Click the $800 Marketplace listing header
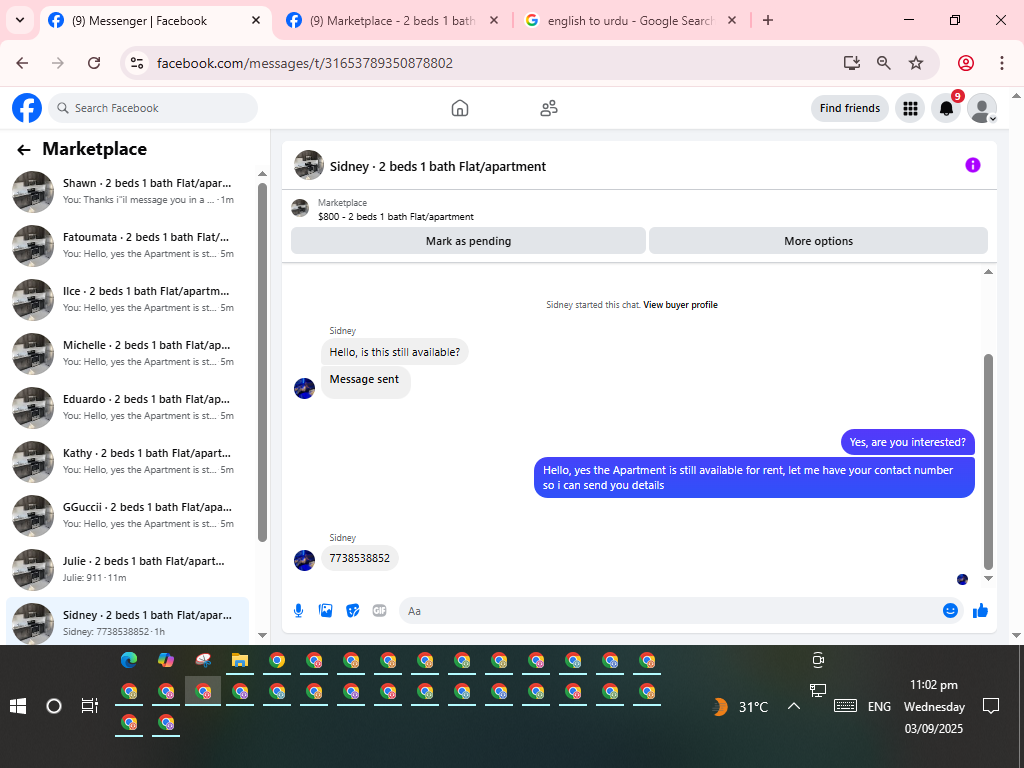This screenshot has height=768, width=1024. point(395,210)
